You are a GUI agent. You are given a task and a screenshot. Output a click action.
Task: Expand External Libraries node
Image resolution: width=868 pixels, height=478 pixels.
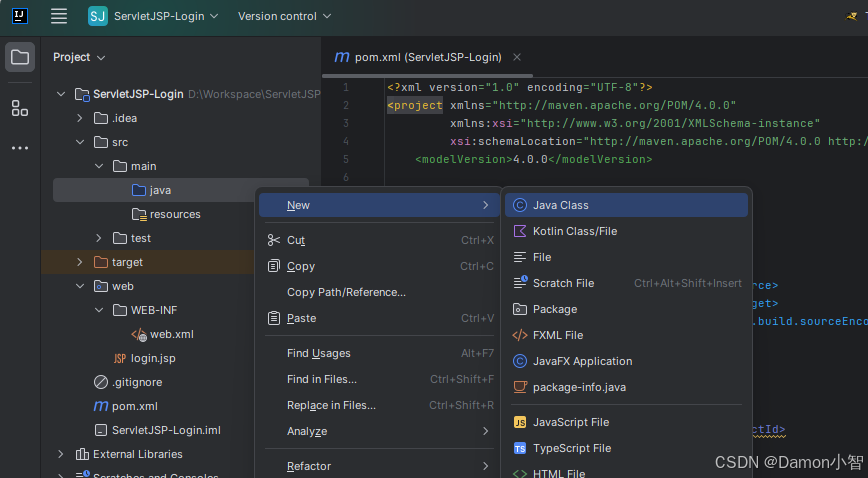coord(60,454)
